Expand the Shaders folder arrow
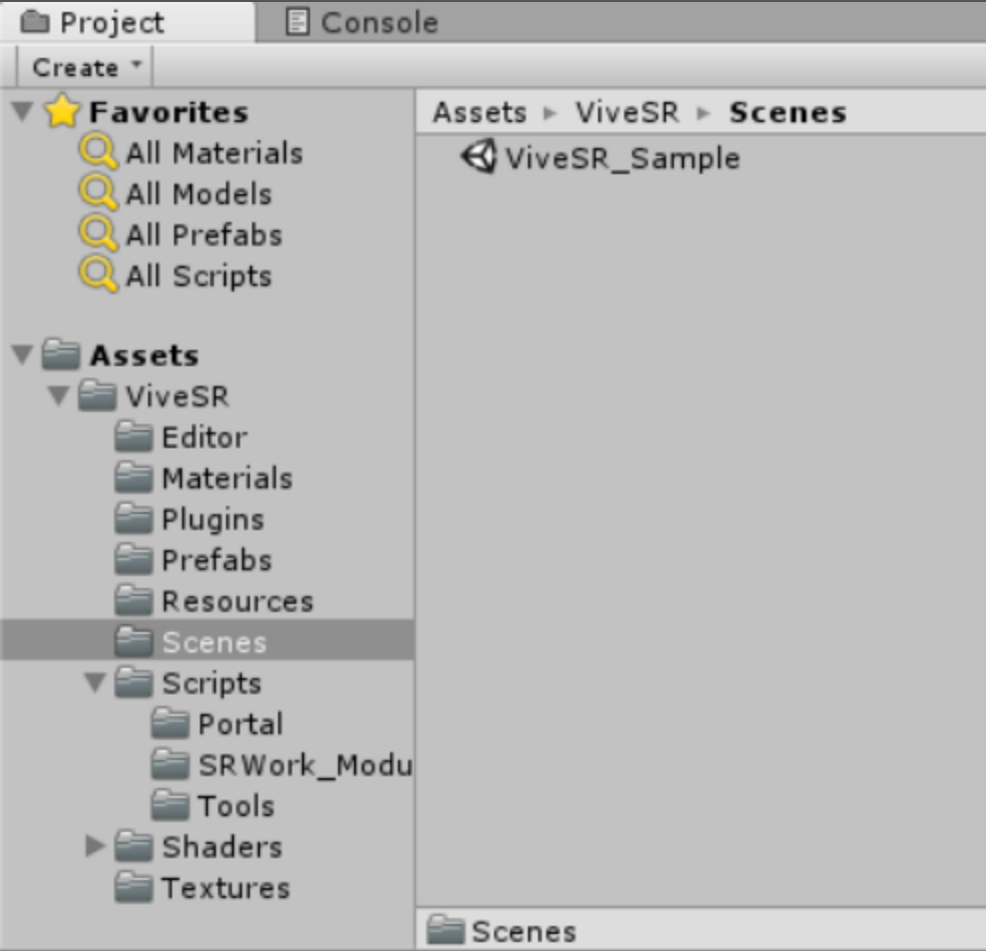986x951 pixels. tap(96, 847)
